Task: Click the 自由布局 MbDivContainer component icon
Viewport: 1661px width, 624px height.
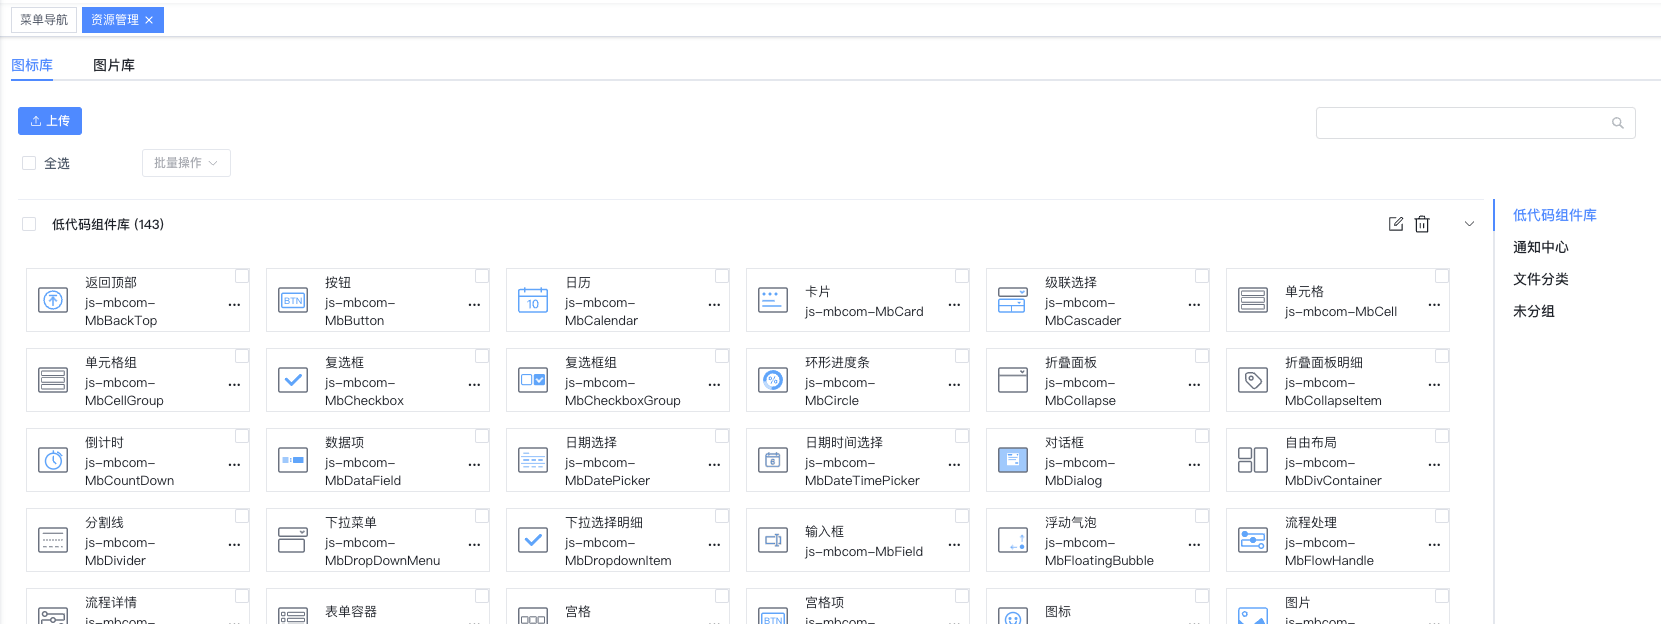Action: tap(1253, 460)
